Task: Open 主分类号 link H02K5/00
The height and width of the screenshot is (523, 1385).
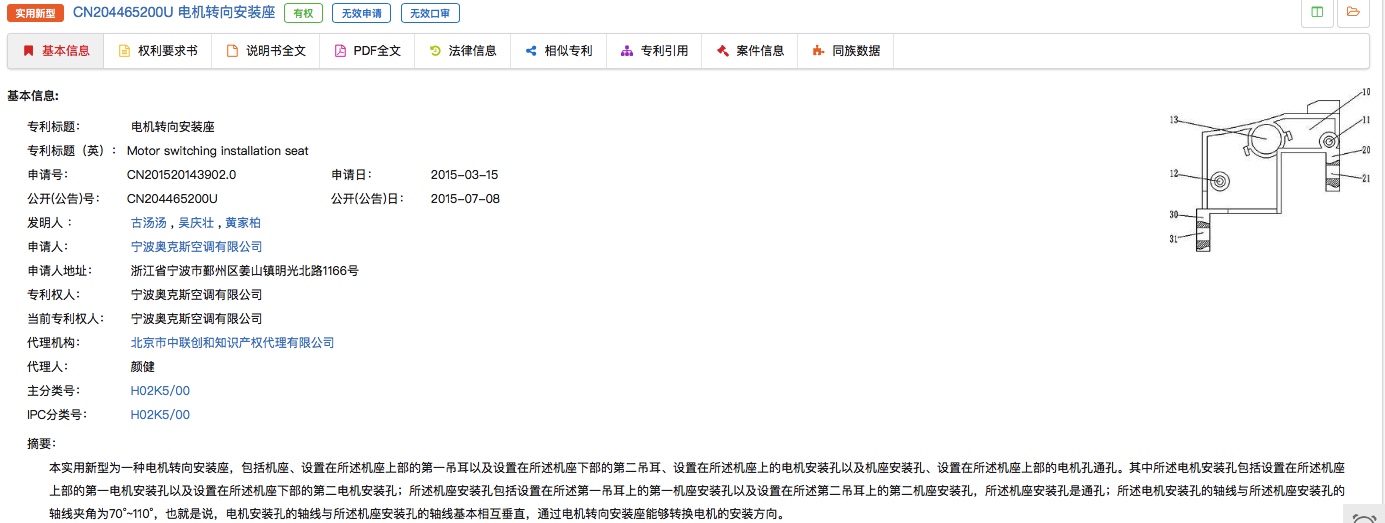Action: point(160,391)
